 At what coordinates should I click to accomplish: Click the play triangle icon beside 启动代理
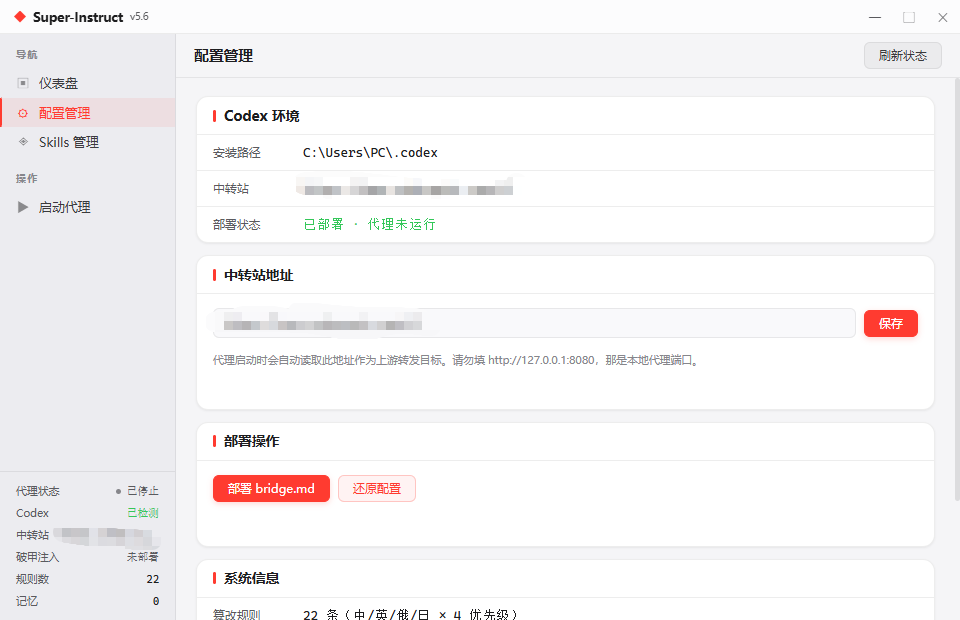click(x=23, y=207)
